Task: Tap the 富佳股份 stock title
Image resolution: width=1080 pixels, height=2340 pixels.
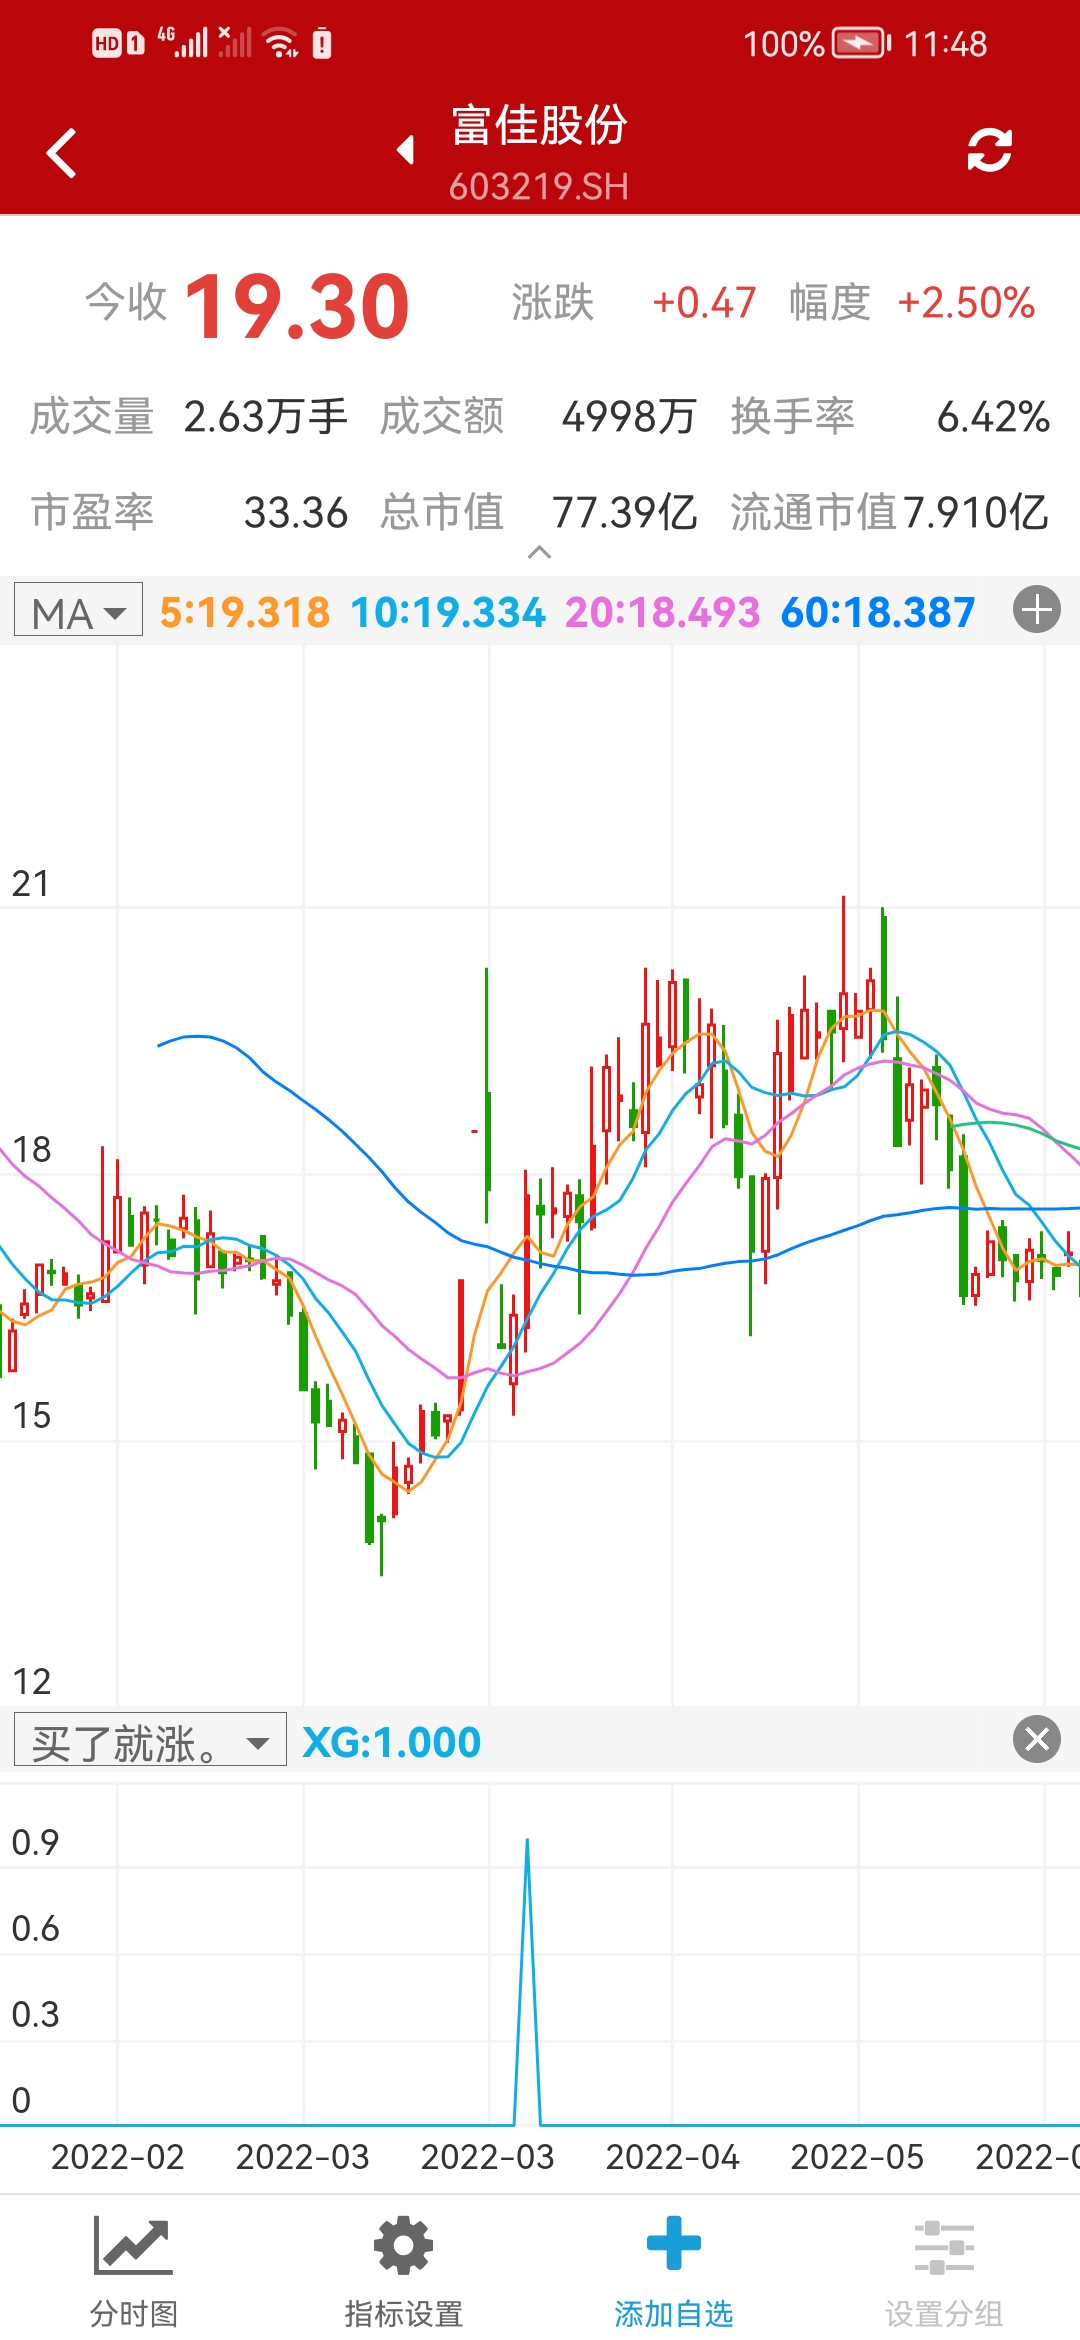Action: tap(539, 127)
